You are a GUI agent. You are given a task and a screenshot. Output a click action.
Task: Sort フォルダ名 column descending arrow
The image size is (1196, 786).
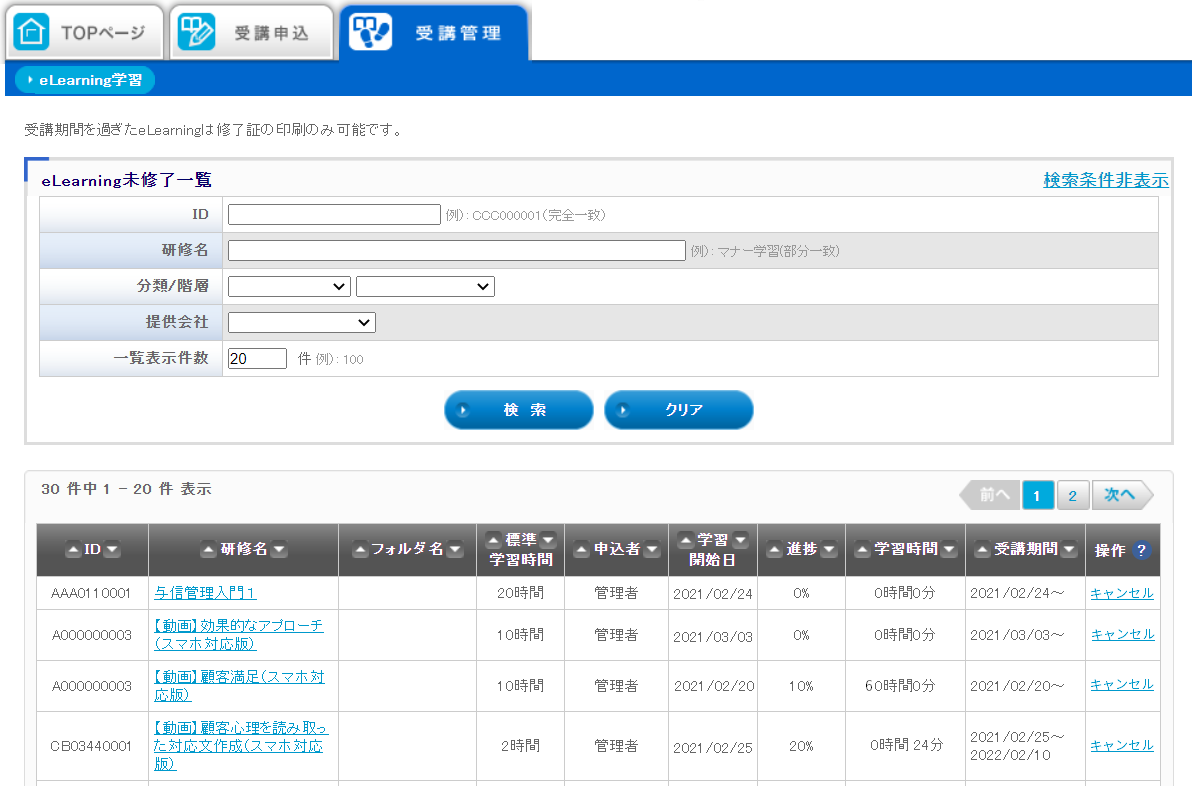[x=455, y=549]
